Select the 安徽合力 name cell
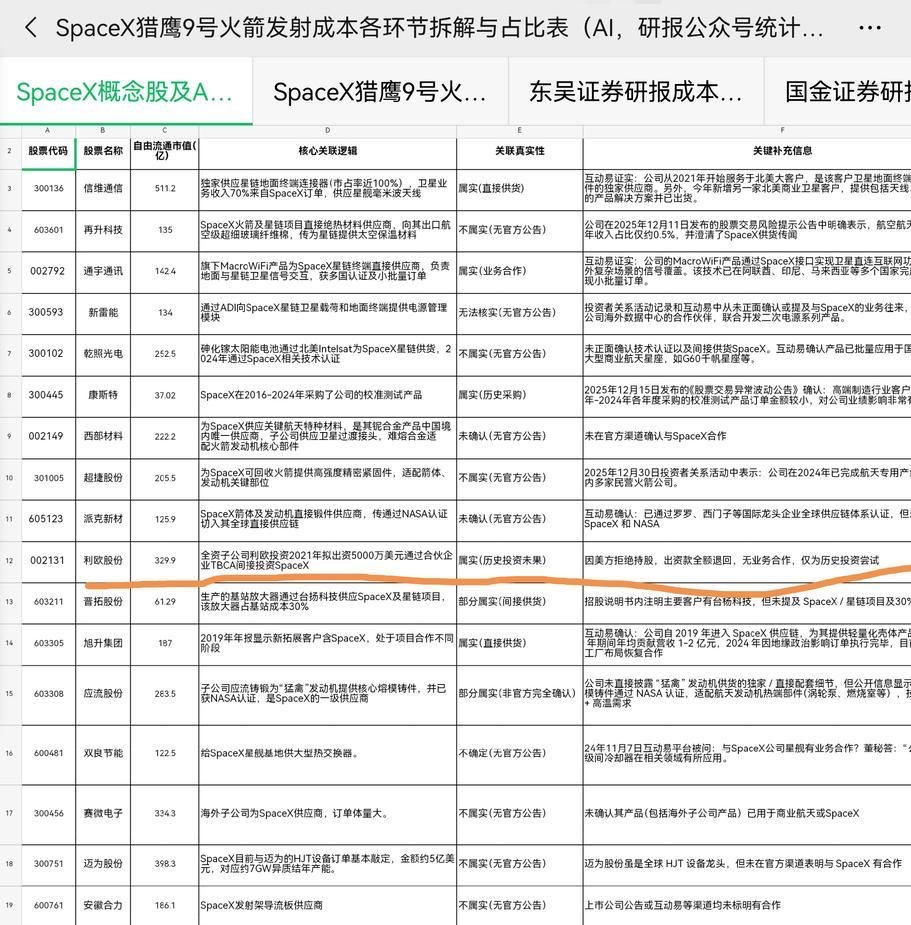This screenshot has width=911, height=925. coord(103,906)
